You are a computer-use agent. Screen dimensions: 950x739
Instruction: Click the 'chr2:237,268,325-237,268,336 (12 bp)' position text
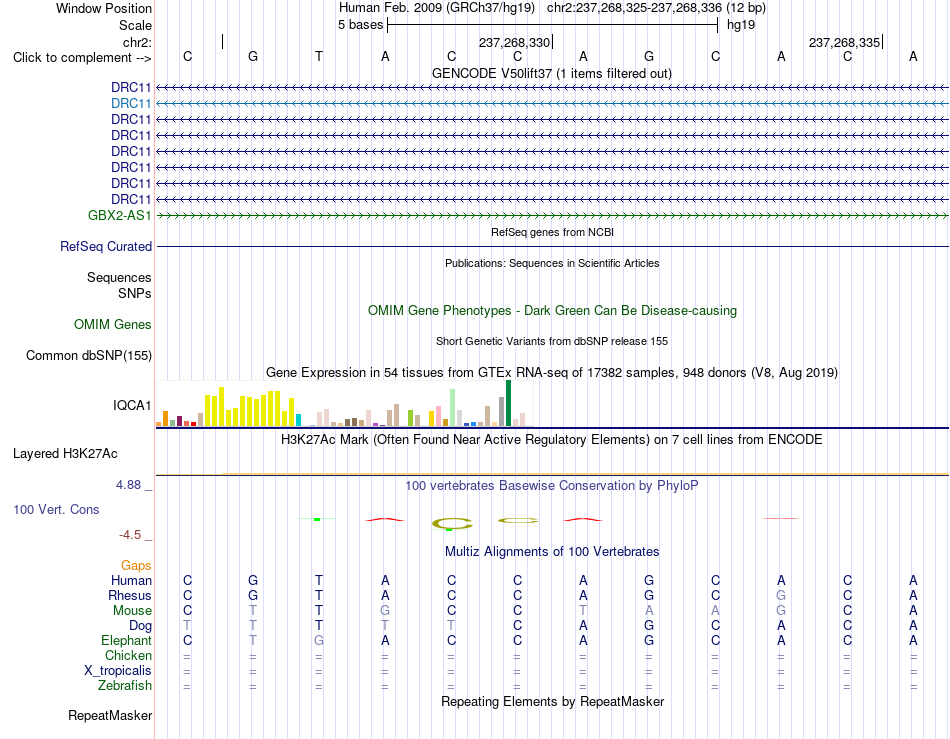[x=656, y=8]
